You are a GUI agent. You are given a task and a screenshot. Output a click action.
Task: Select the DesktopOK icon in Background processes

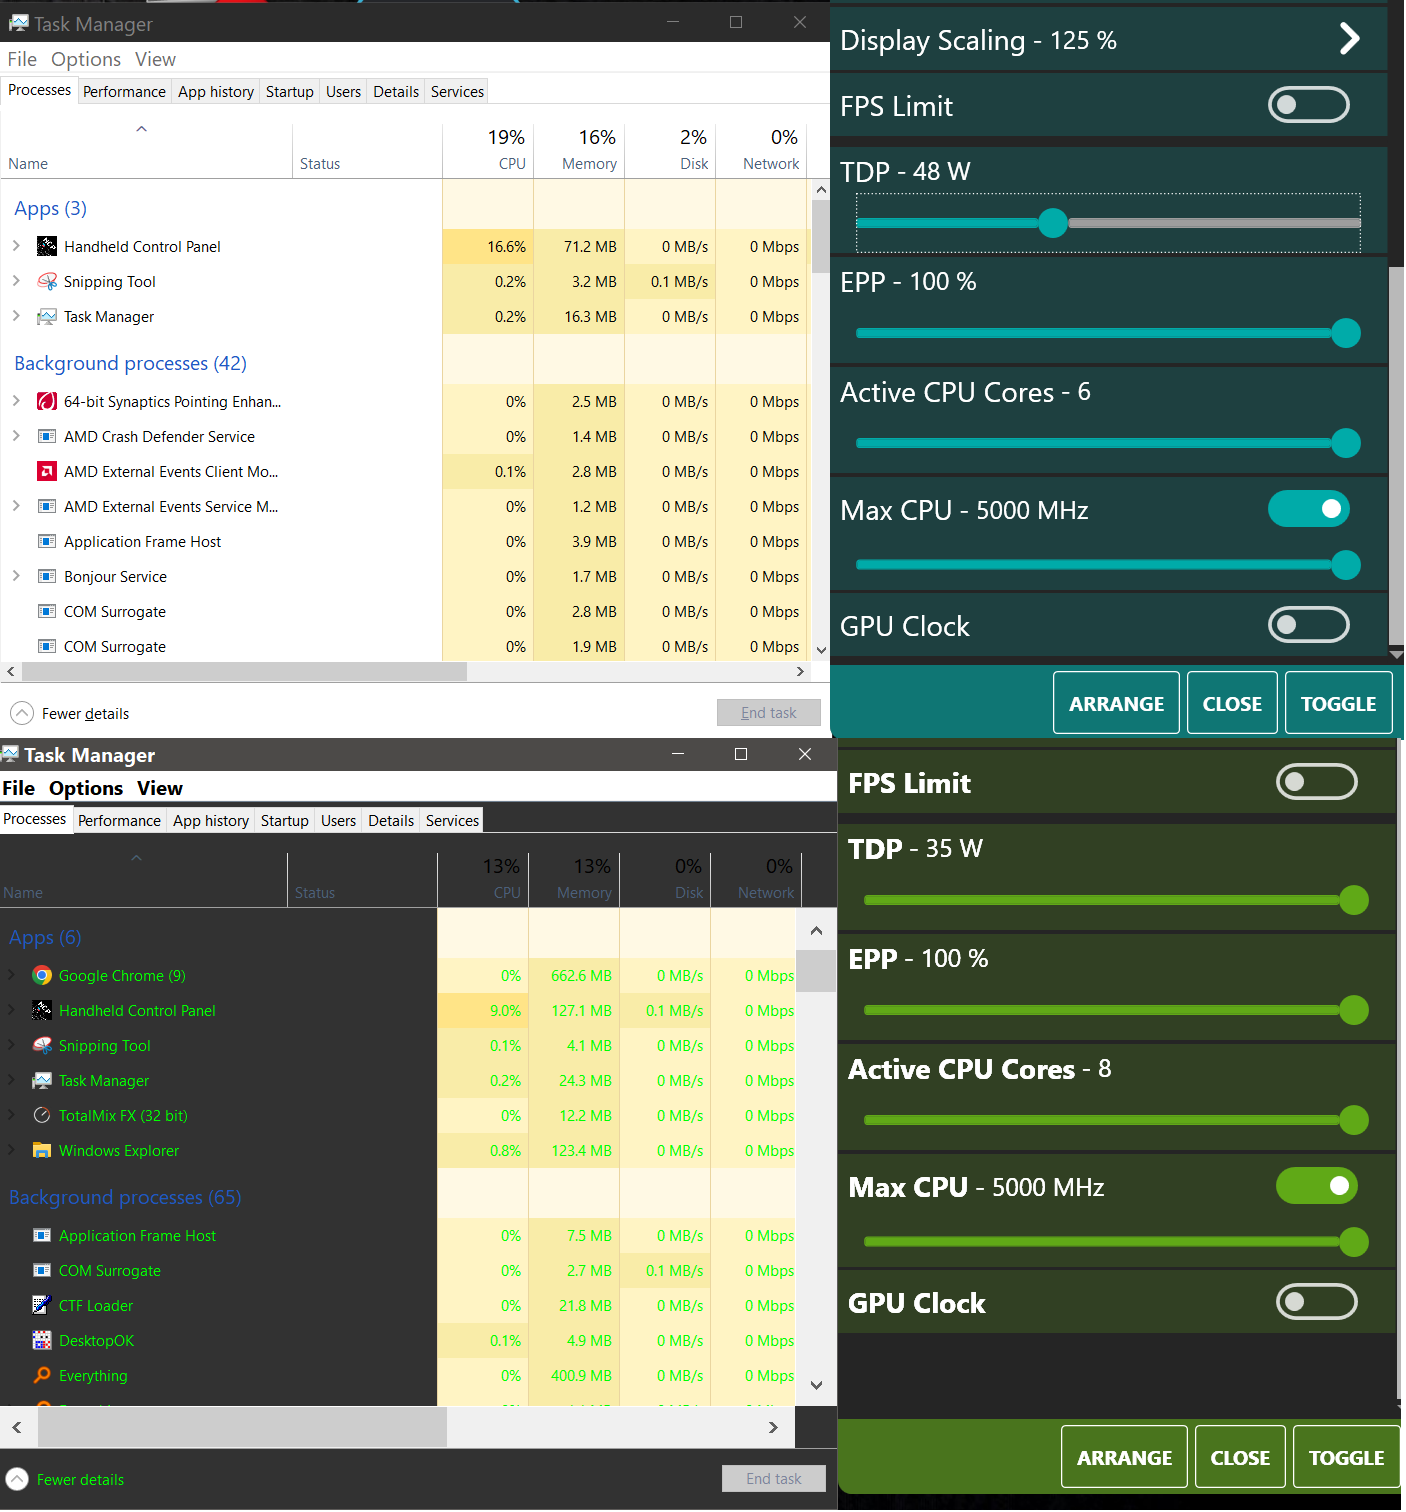(x=41, y=1340)
